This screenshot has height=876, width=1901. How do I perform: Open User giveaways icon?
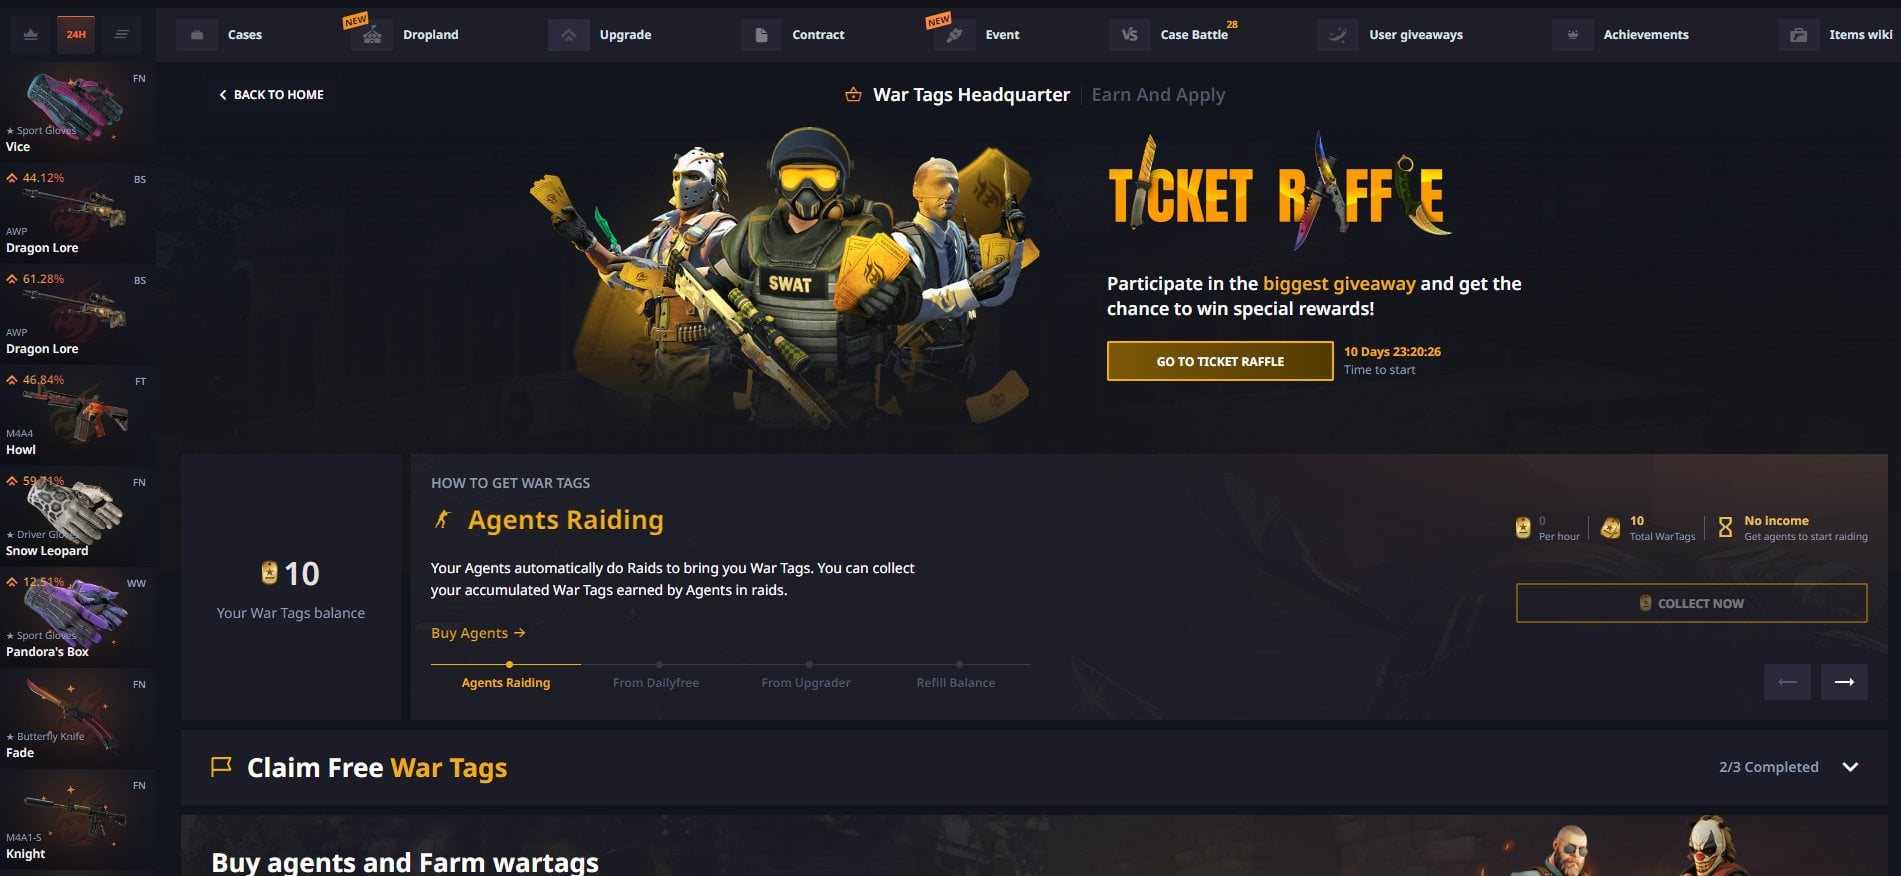pos(1337,35)
